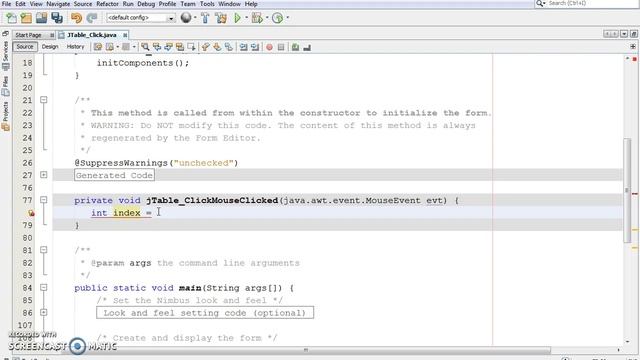Click the Clean and Build icon

pyautogui.click(x=221, y=18)
